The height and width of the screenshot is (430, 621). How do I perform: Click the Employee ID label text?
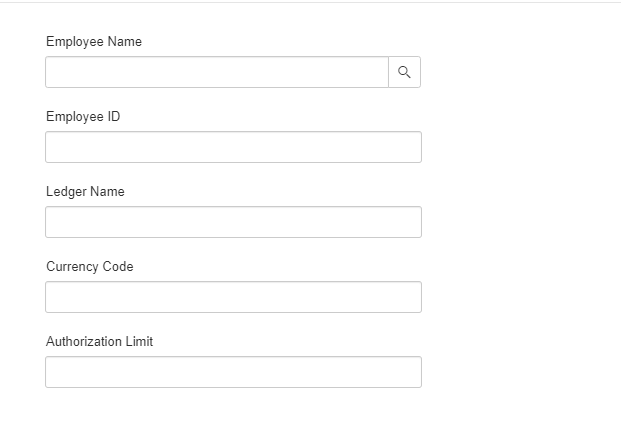83,116
